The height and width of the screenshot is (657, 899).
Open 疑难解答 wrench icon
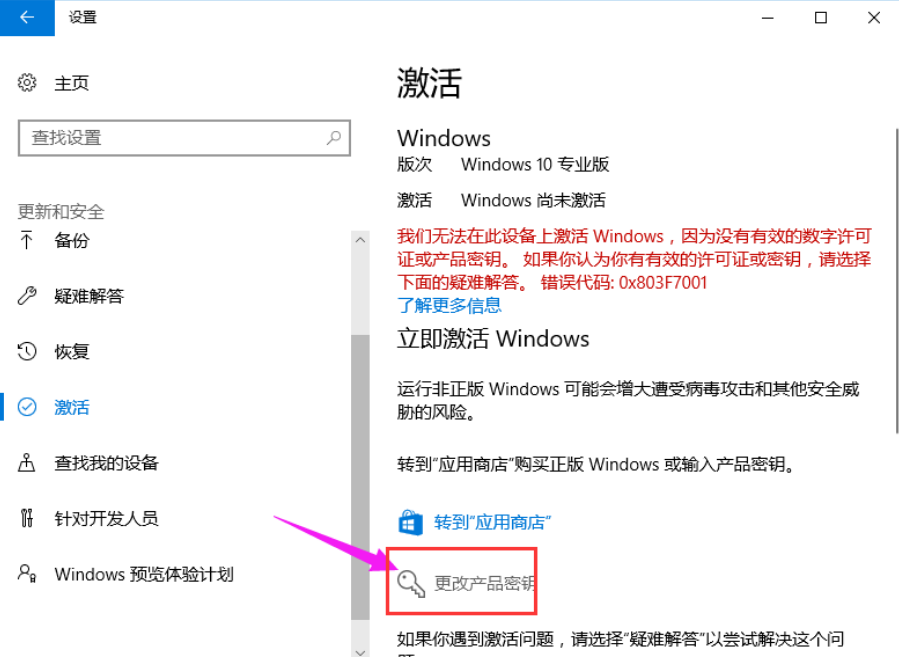[x=27, y=296]
